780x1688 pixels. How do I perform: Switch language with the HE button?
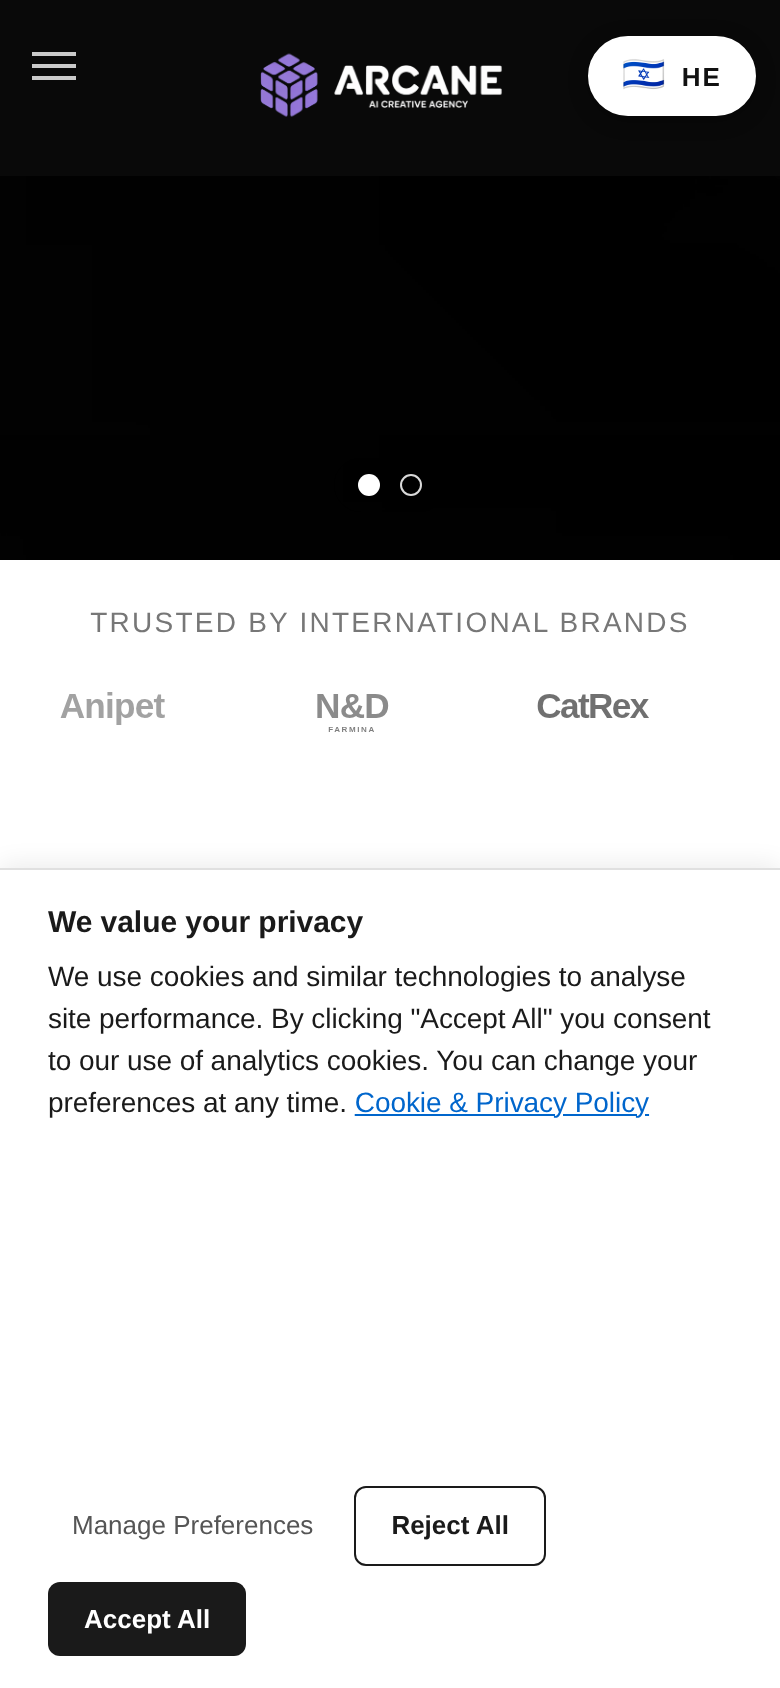pyautogui.click(x=672, y=76)
